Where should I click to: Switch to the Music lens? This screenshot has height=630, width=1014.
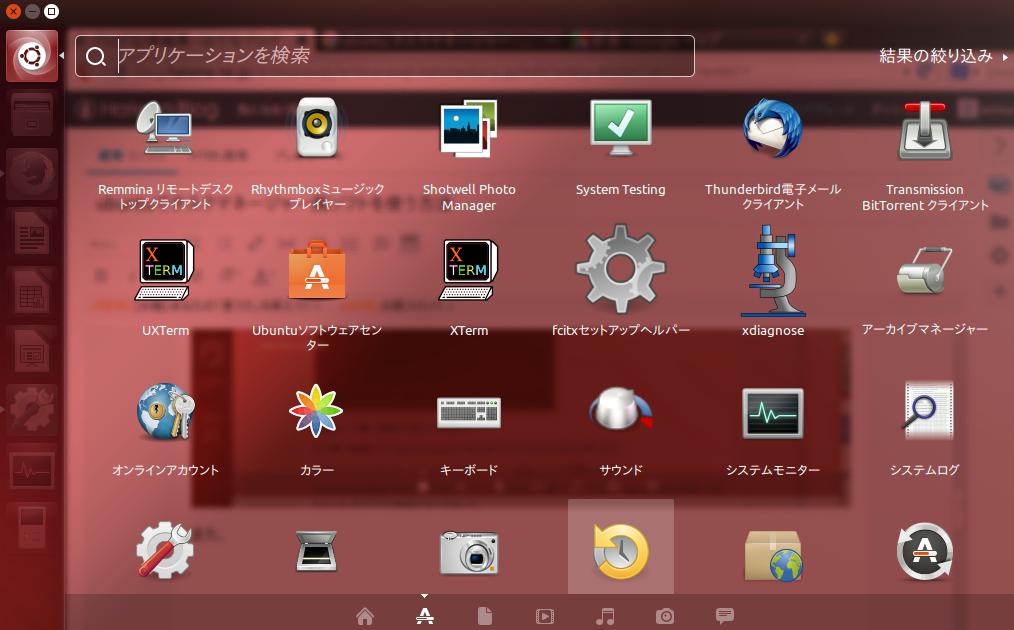coord(605,616)
